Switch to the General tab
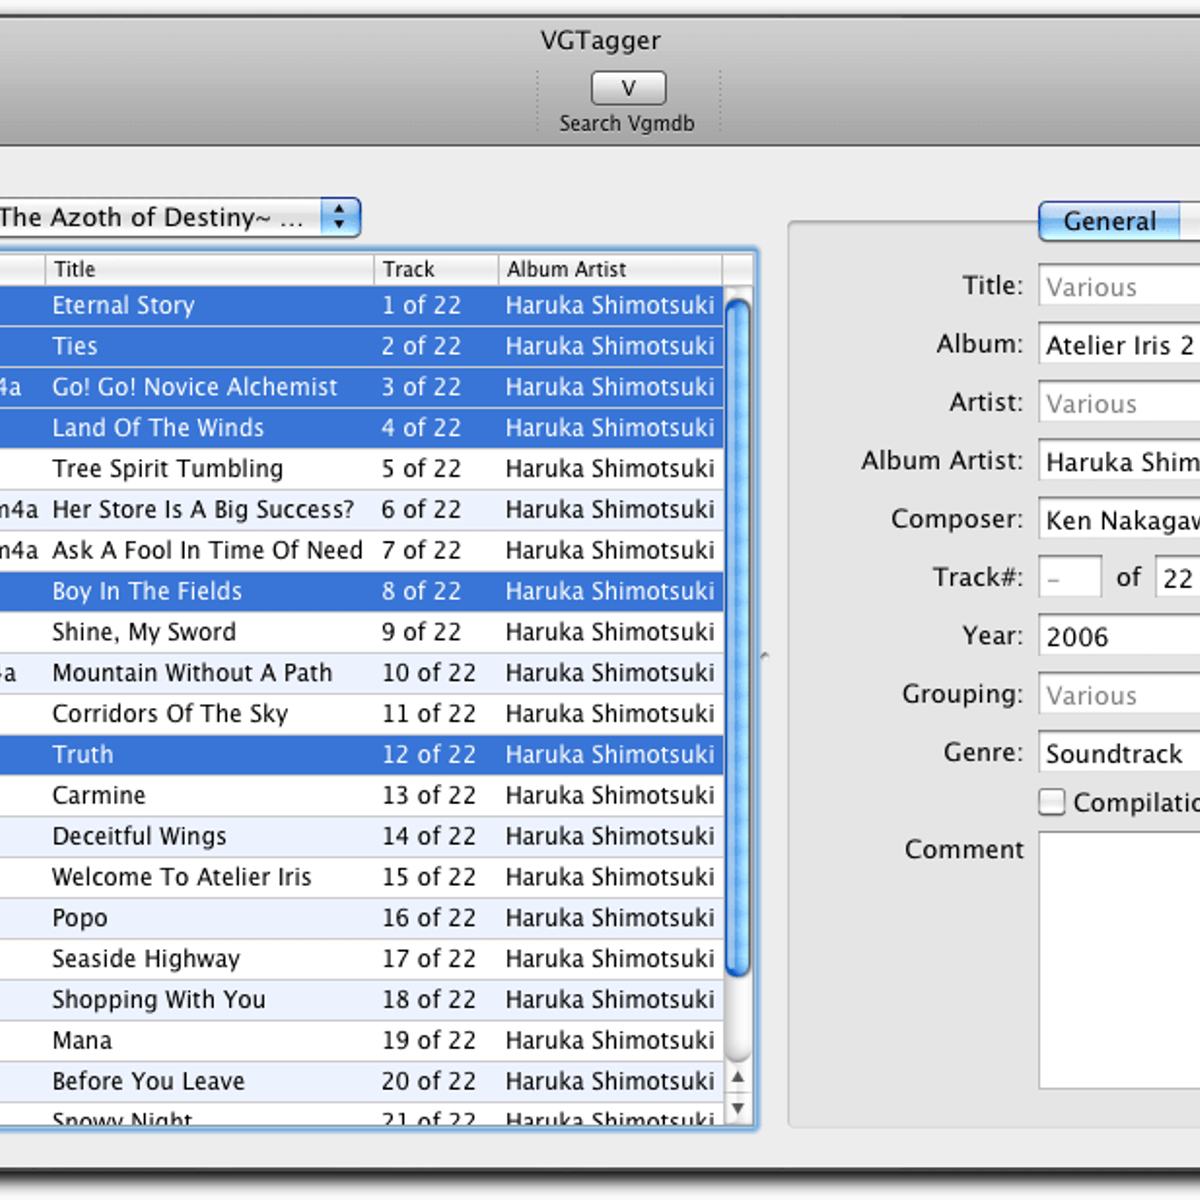 pyautogui.click(x=1109, y=221)
